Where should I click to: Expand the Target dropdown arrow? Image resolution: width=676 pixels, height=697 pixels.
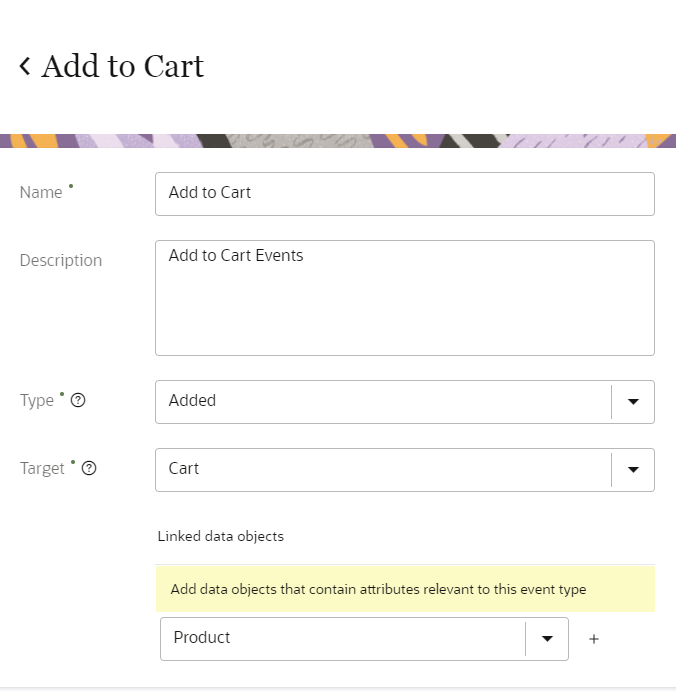point(633,469)
